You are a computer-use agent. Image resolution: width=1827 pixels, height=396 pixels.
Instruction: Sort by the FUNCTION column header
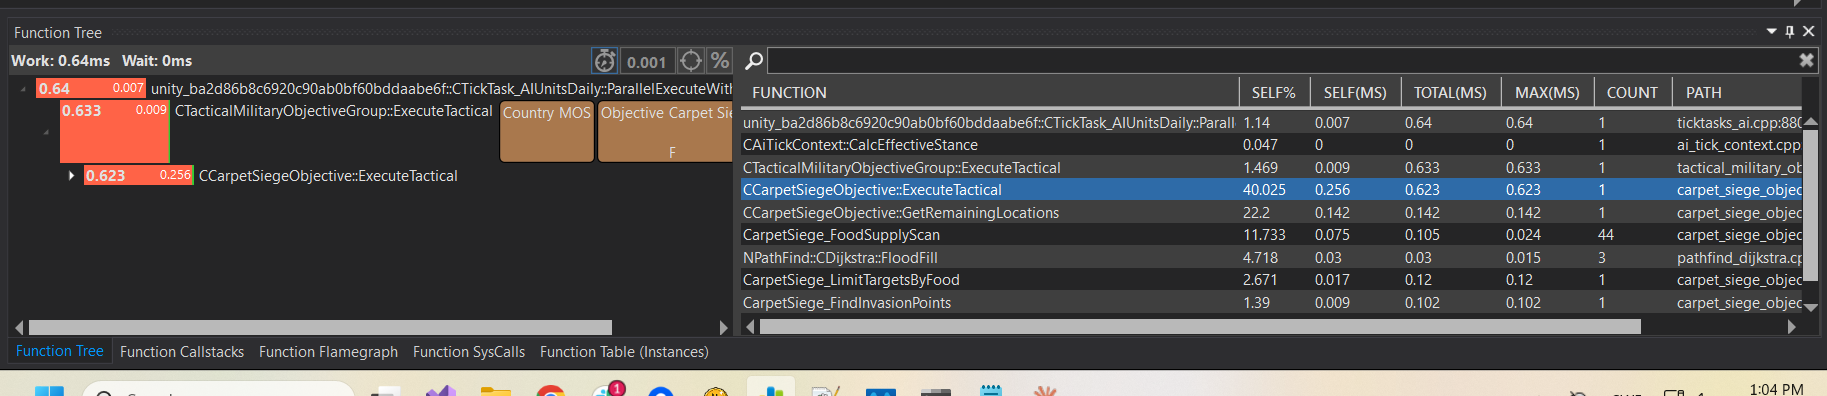(x=989, y=92)
